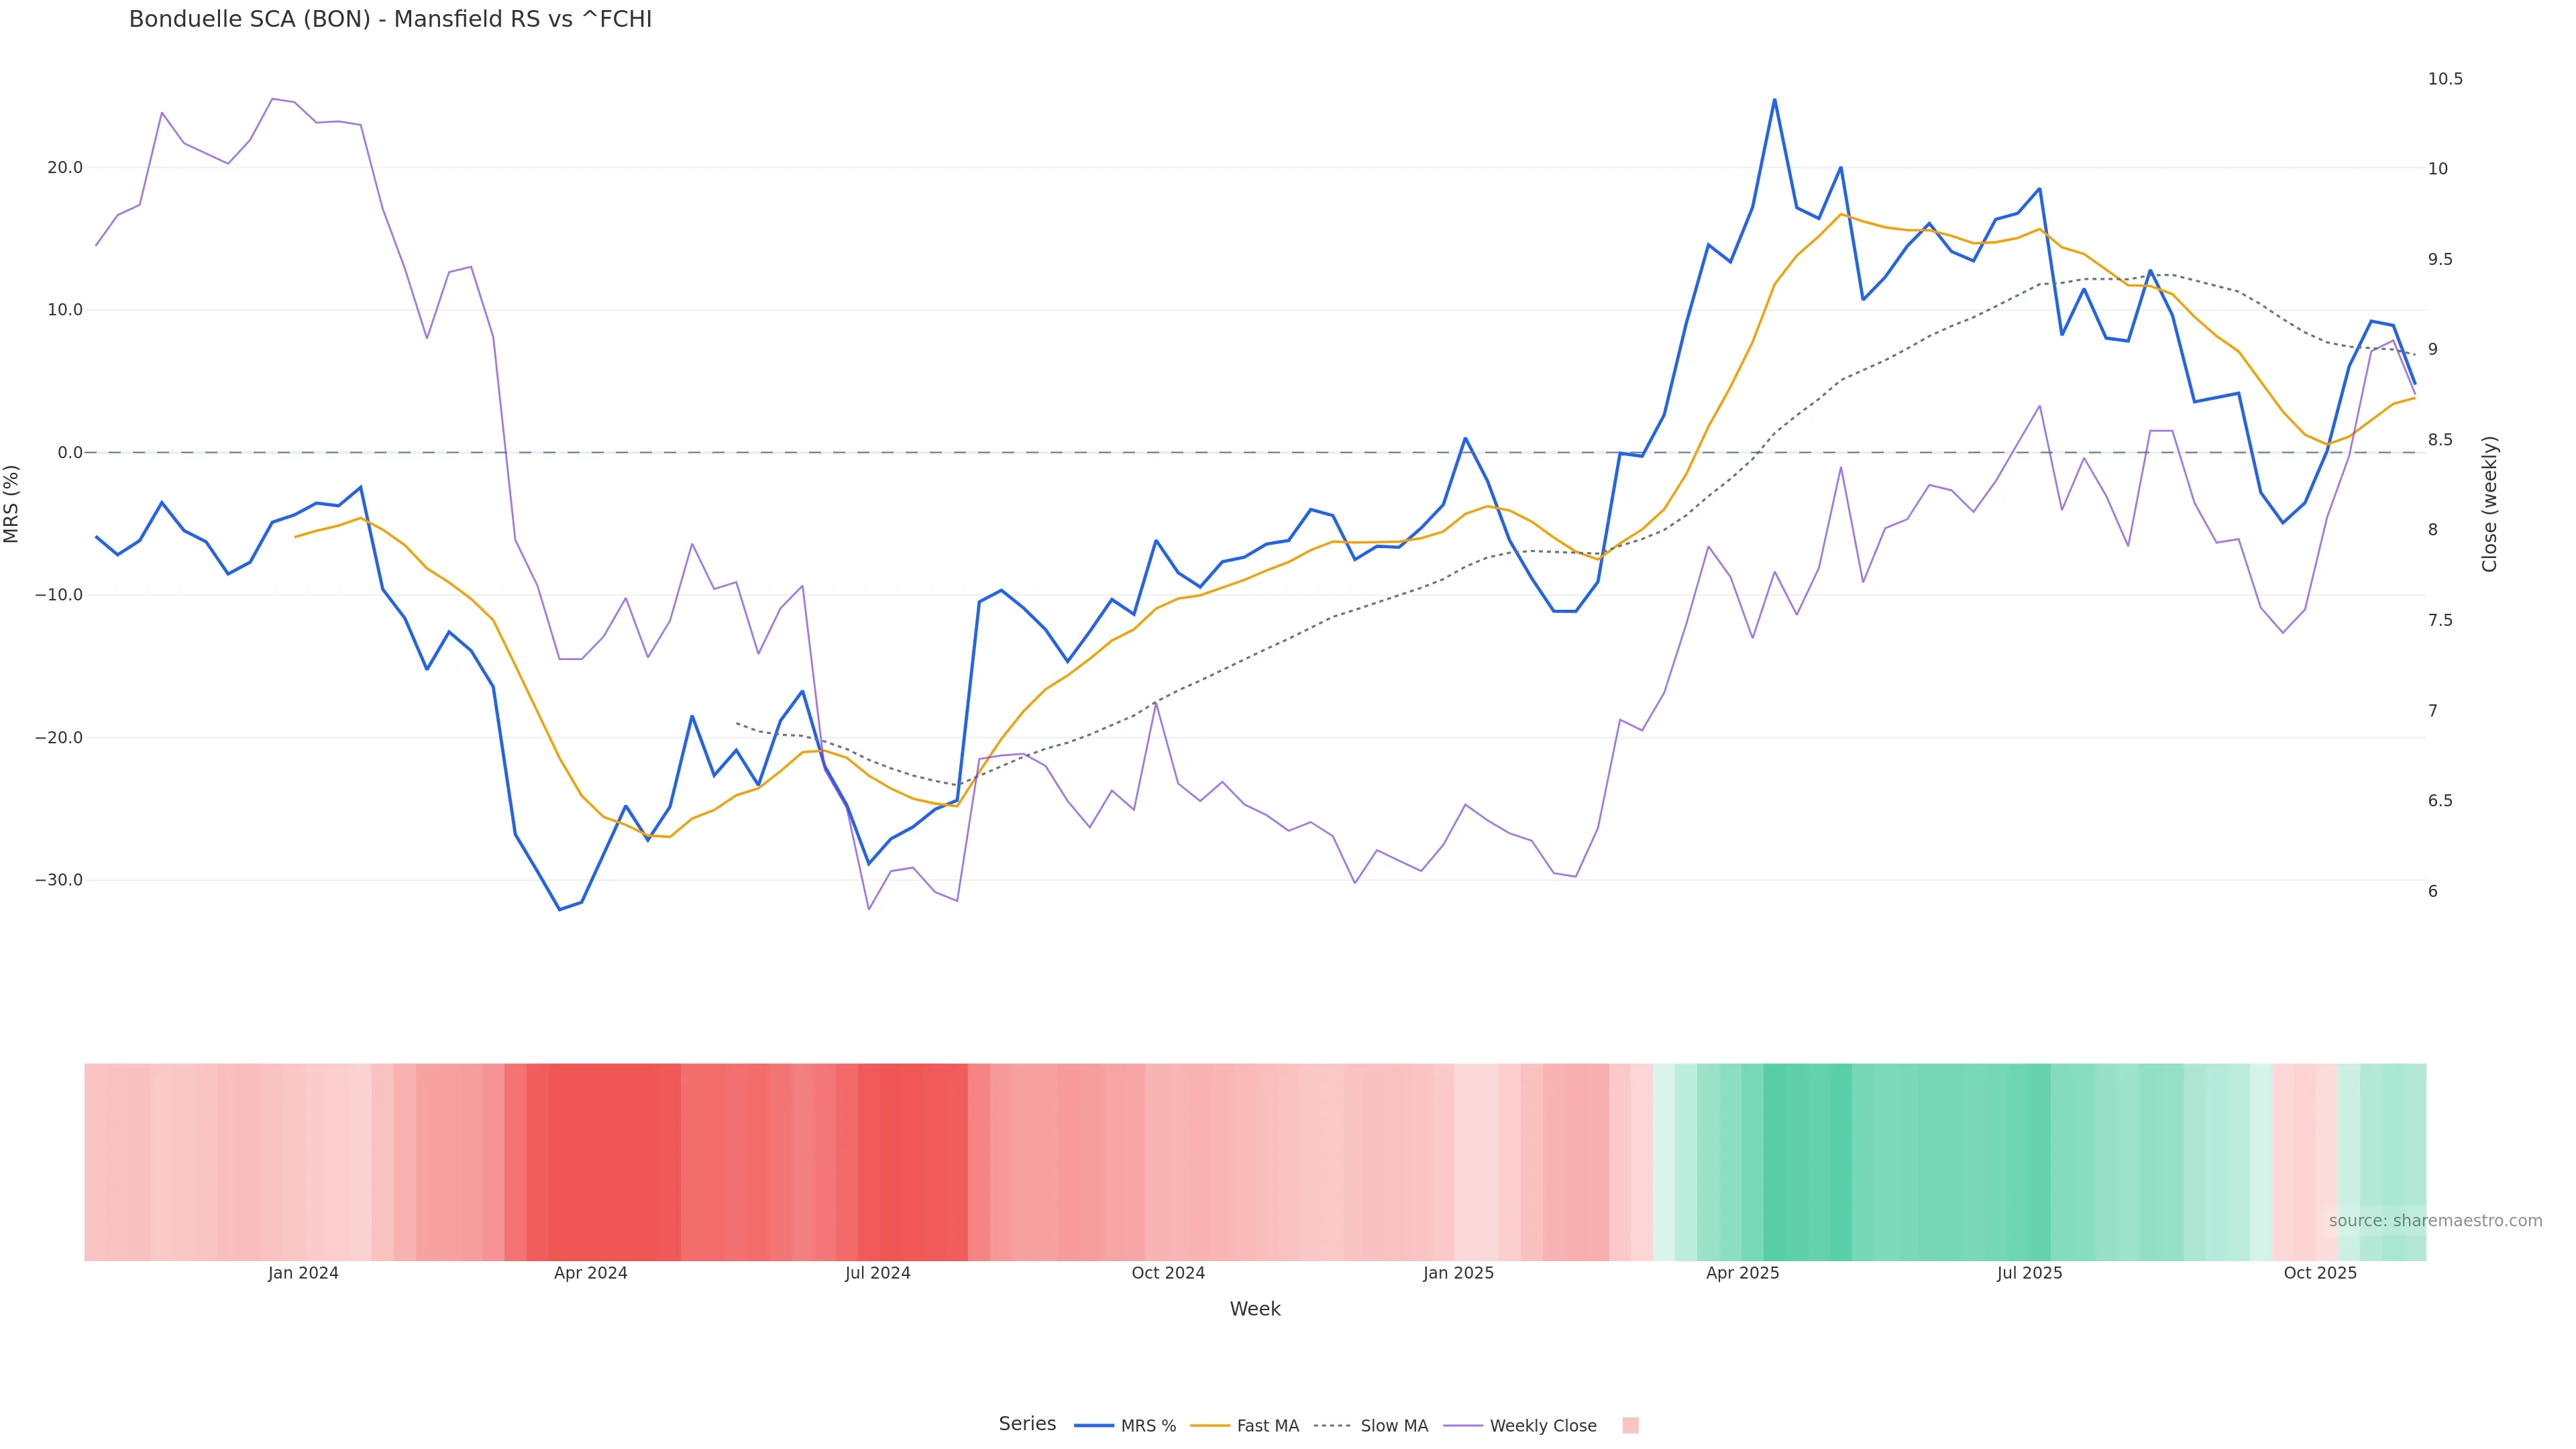Click the 10.5 tick on Close axis
The height and width of the screenshot is (1449, 2576).
2445,79
